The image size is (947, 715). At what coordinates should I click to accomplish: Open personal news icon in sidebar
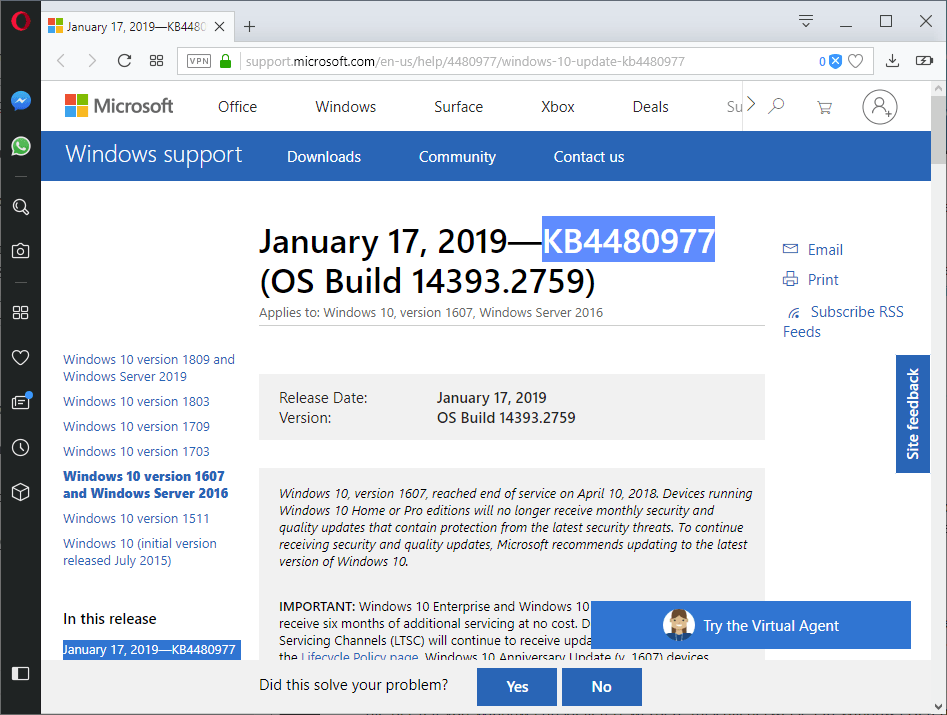pyautogui.click(x=21, y=402)
